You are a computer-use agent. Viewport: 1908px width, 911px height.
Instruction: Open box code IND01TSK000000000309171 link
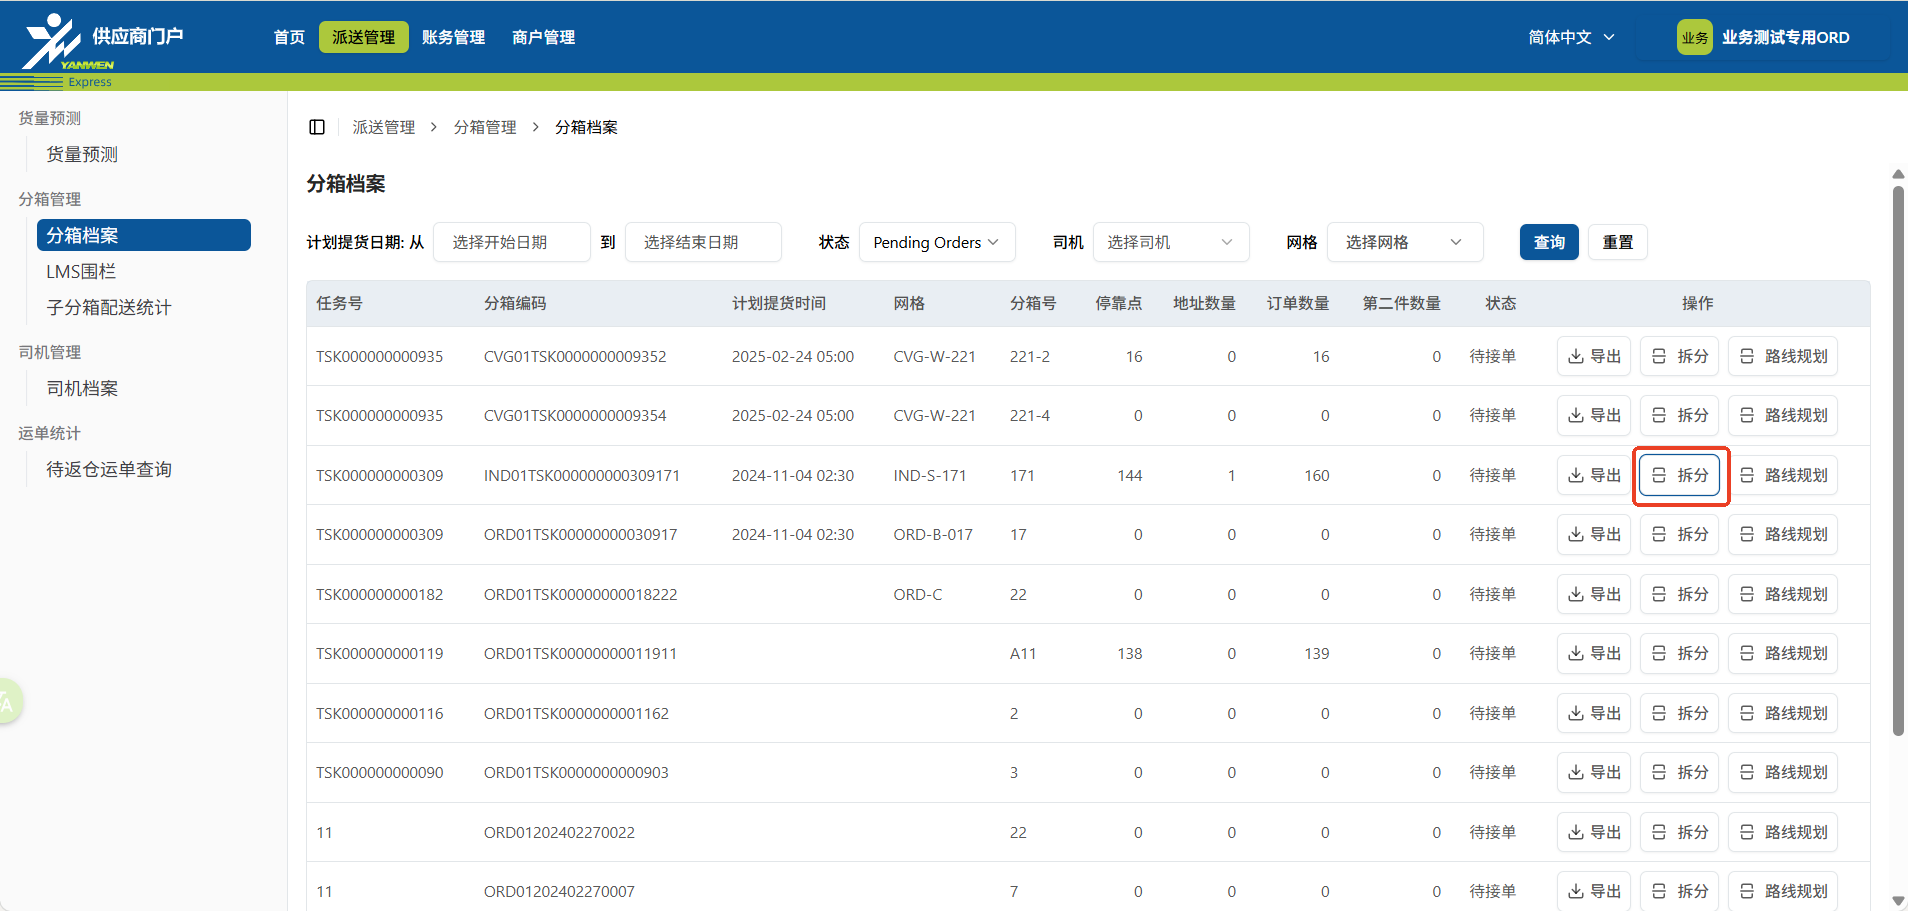581,475
